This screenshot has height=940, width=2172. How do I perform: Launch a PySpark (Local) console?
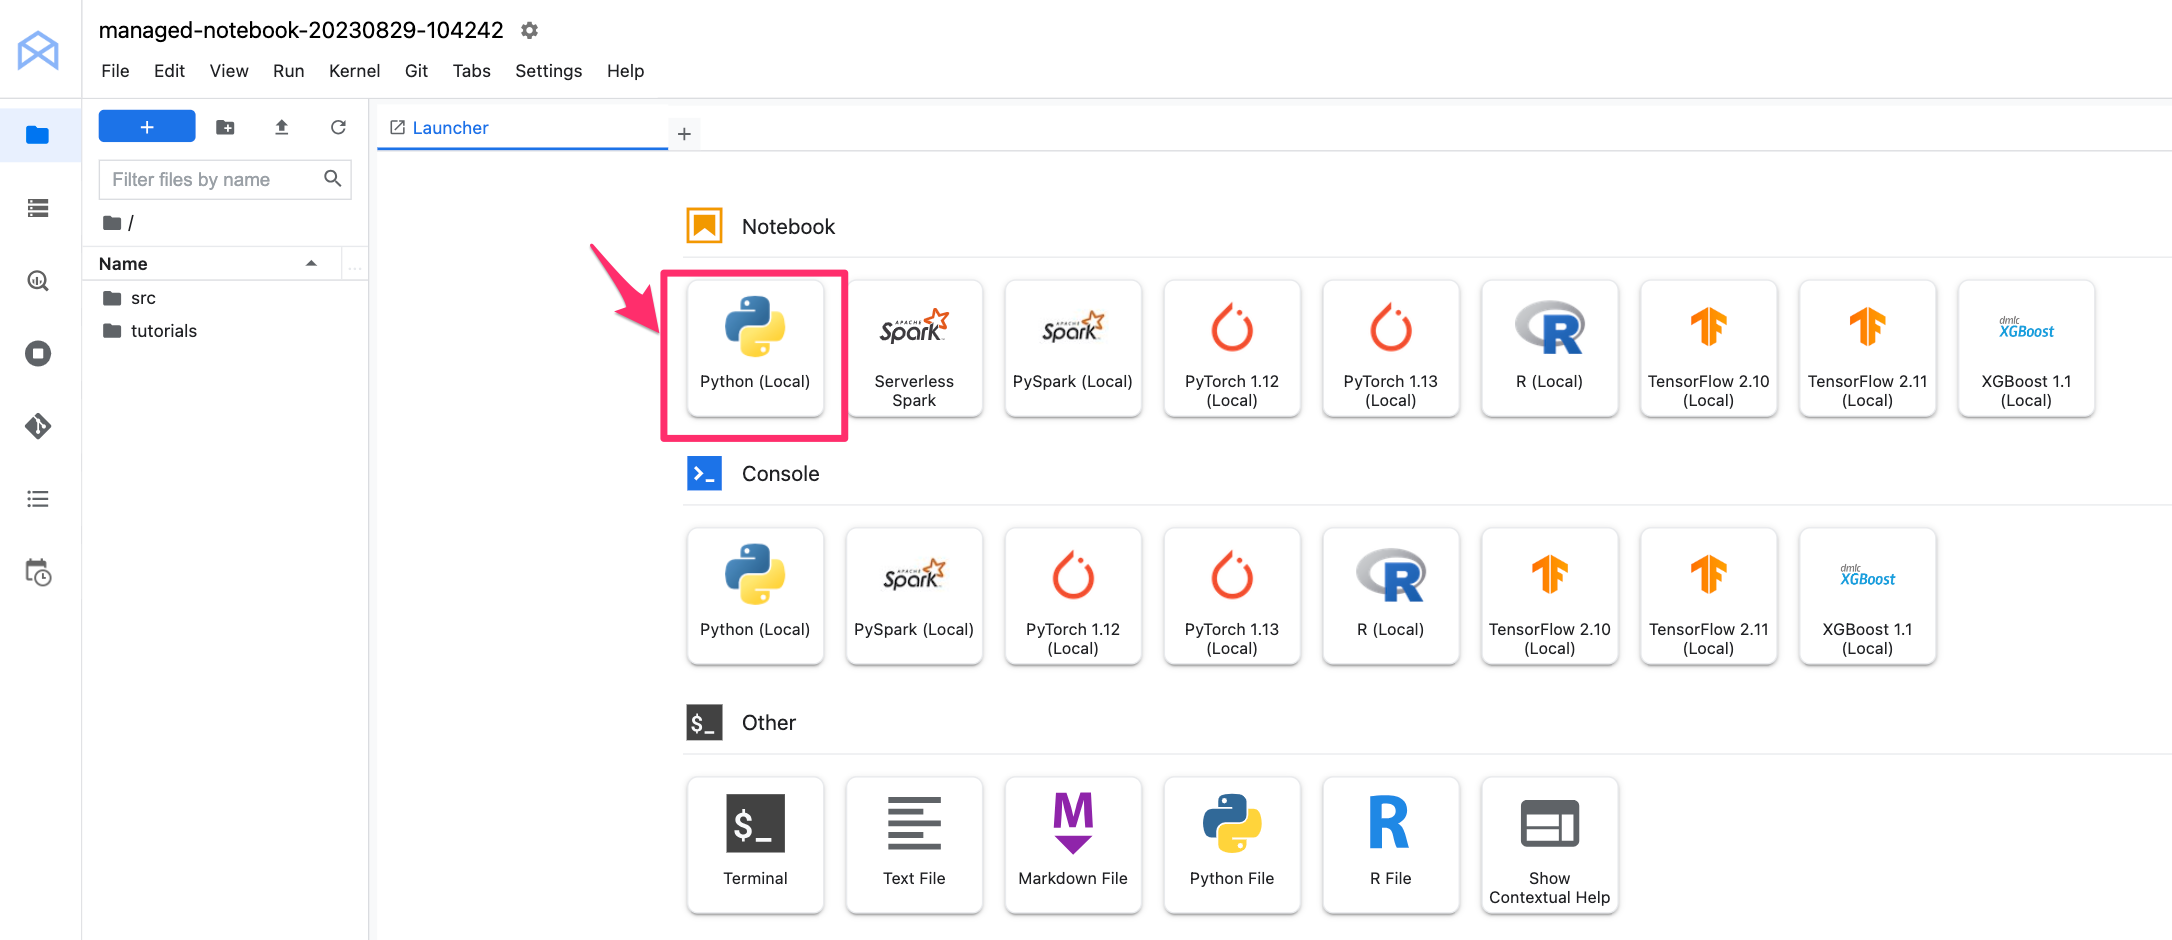pos(913,596)
